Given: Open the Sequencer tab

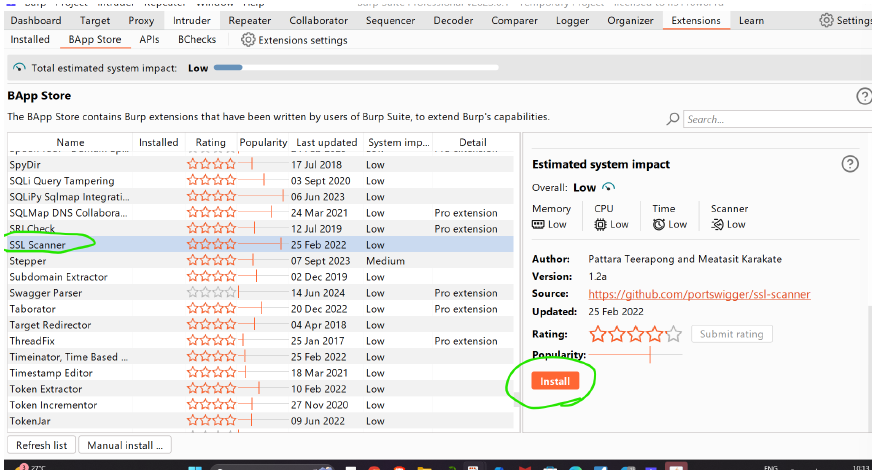Looking at the screenshot, I should click(391, 21).
